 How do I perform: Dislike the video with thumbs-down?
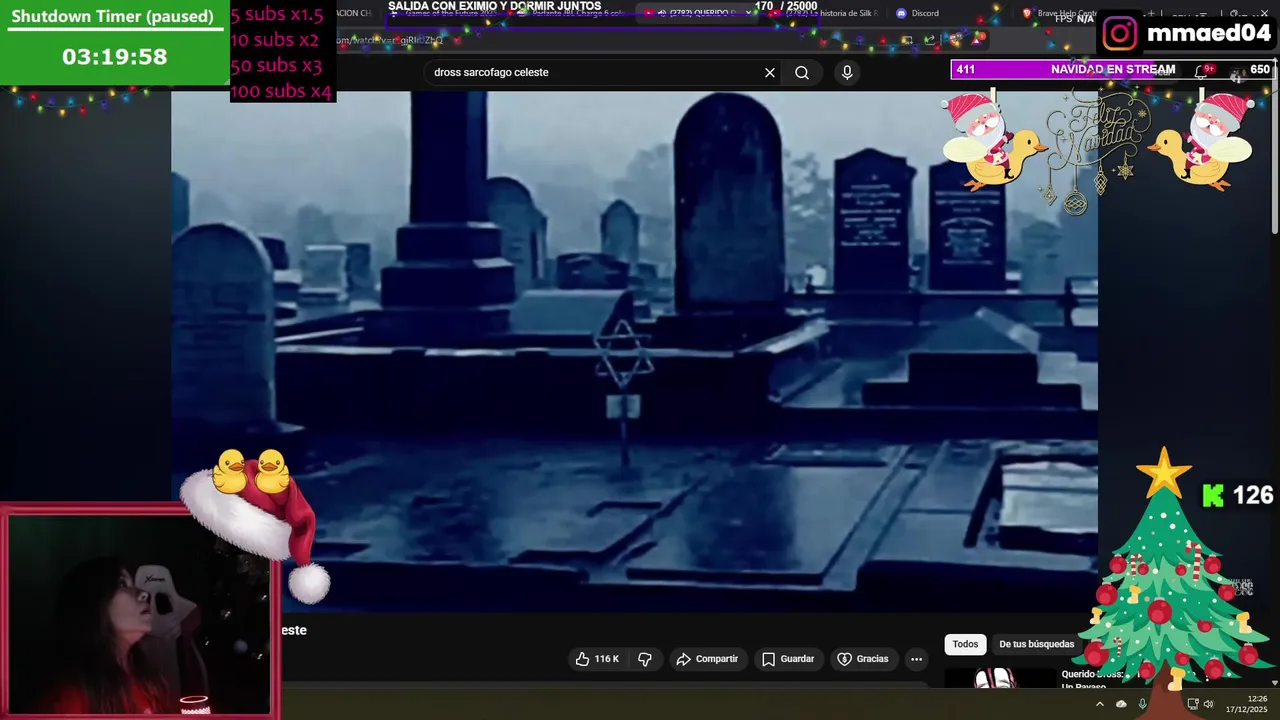[645, 659]
